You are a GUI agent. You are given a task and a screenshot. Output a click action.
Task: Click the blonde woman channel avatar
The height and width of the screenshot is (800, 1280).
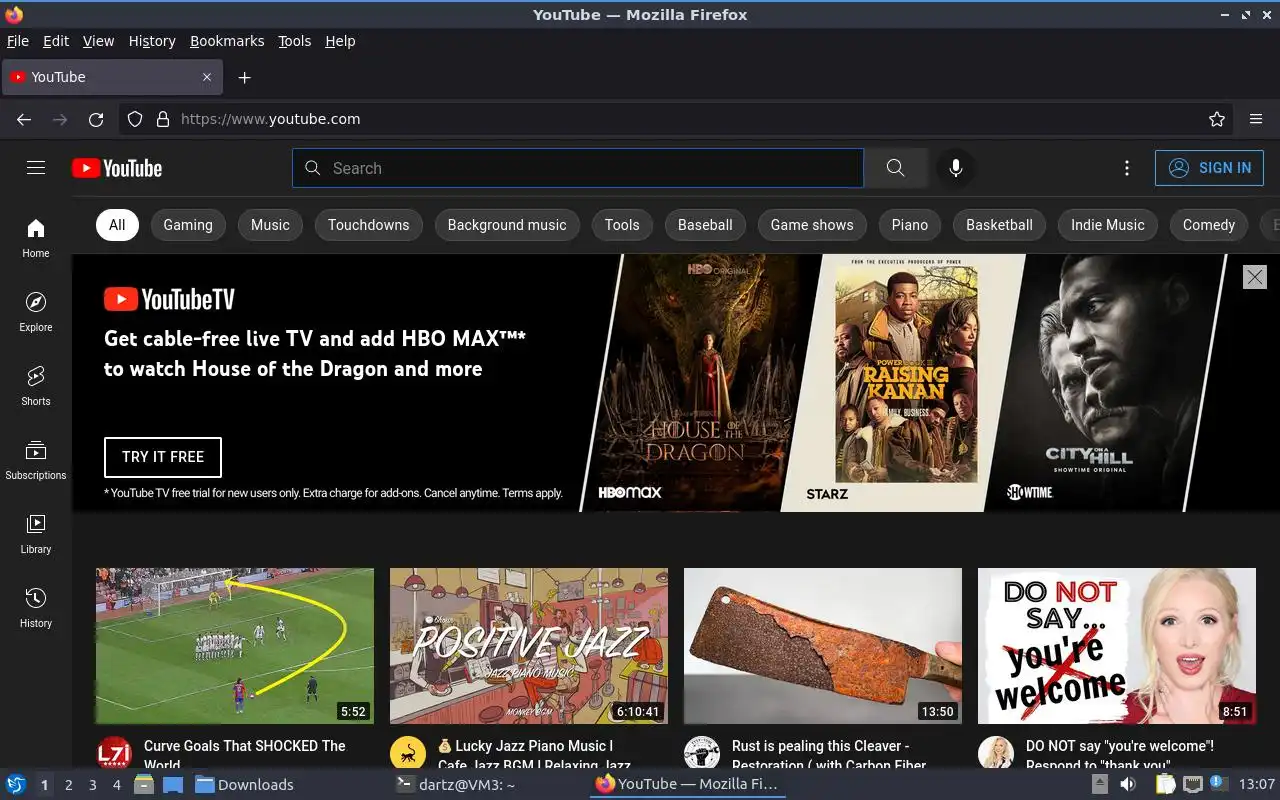pos(996,754)
